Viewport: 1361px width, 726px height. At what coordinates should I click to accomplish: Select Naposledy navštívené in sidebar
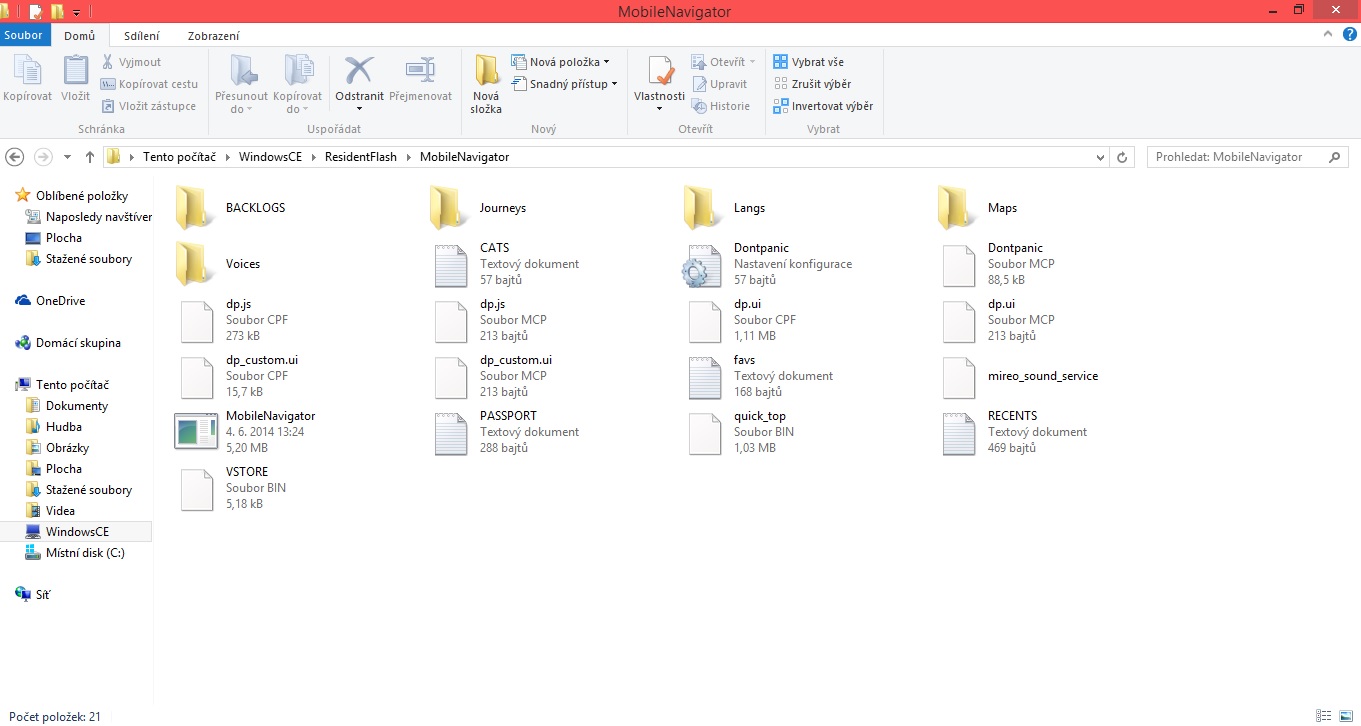[88, 217]
